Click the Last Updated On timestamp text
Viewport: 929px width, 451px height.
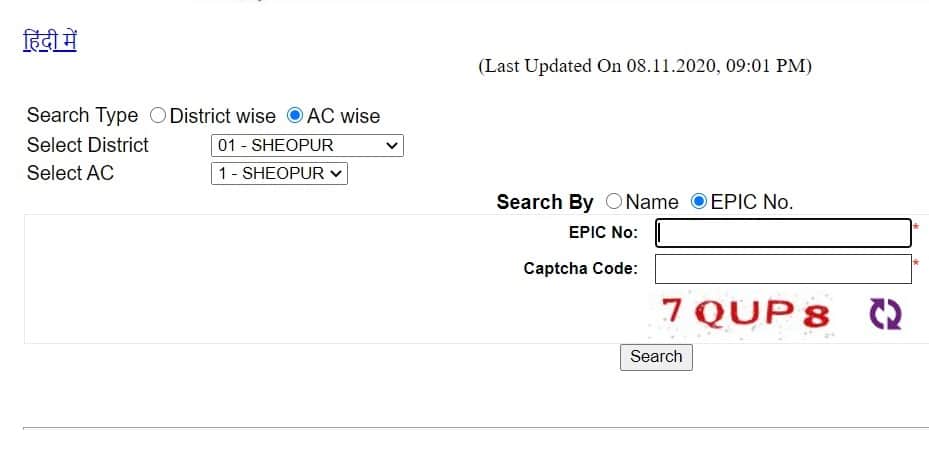click(645, 66)
